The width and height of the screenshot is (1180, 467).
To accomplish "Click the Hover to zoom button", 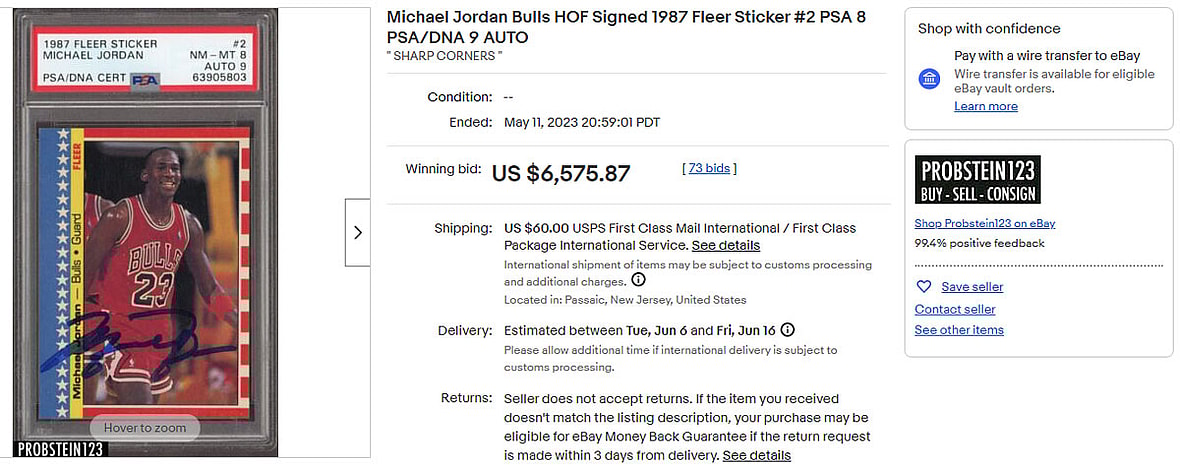I will point(143,427).
